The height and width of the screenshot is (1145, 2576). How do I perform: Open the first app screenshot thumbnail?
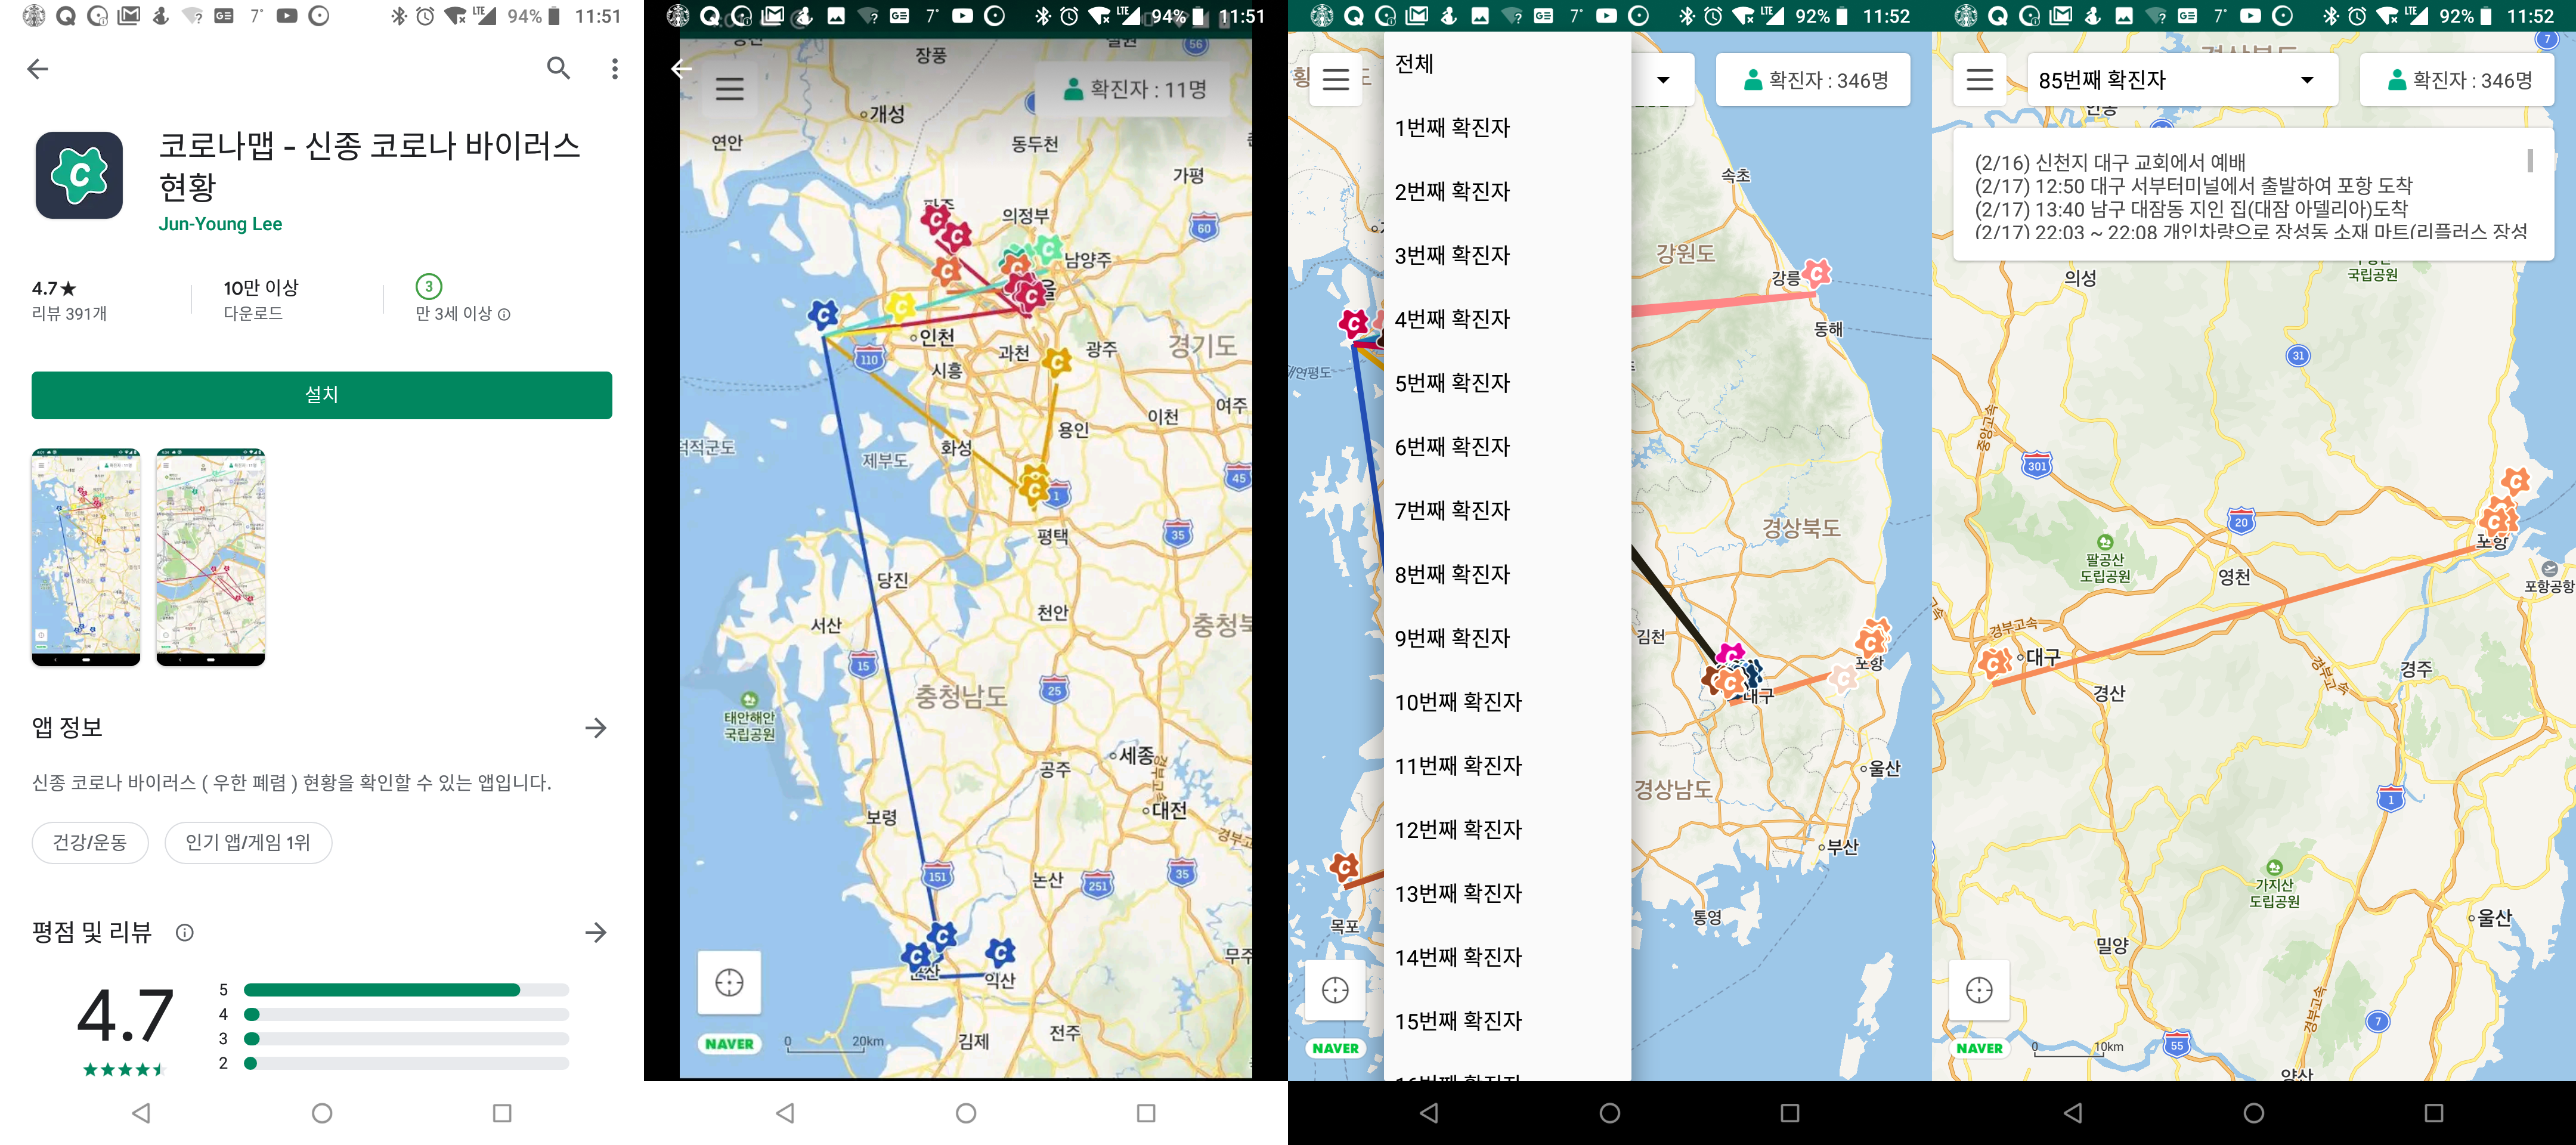click(x=86, y=556)
